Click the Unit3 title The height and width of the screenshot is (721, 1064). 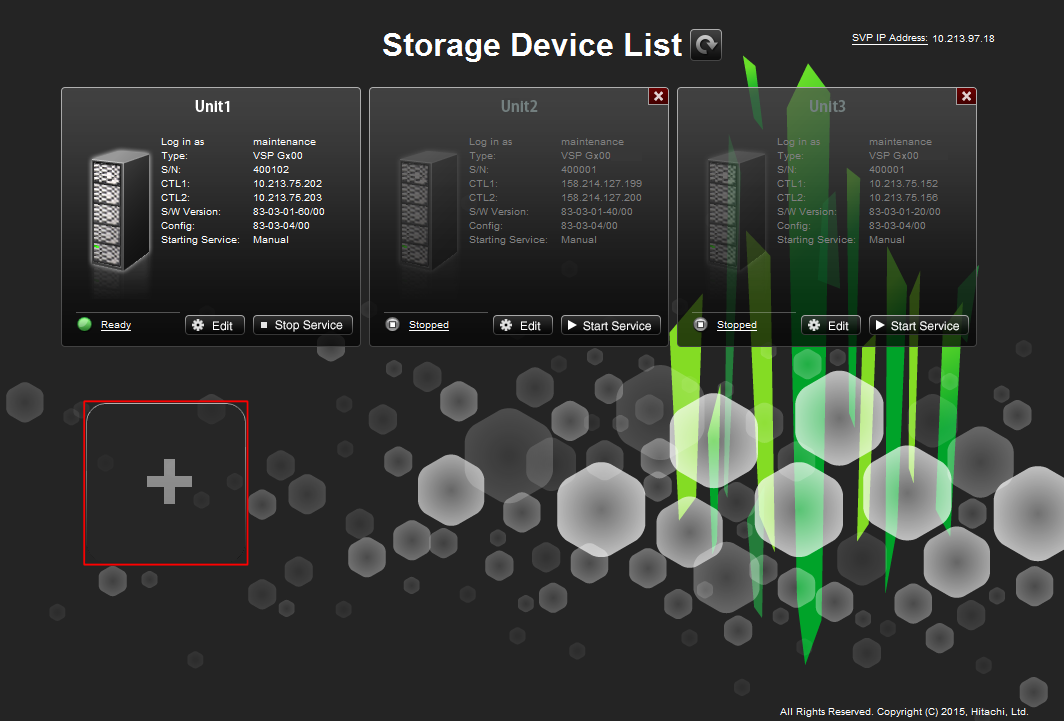click(x=827, y=106)
